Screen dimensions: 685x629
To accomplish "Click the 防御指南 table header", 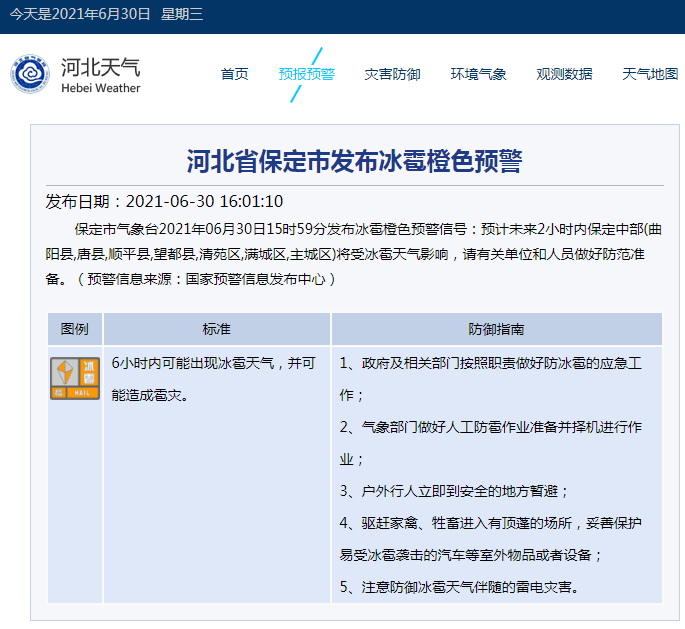I will tap(496, 329).
